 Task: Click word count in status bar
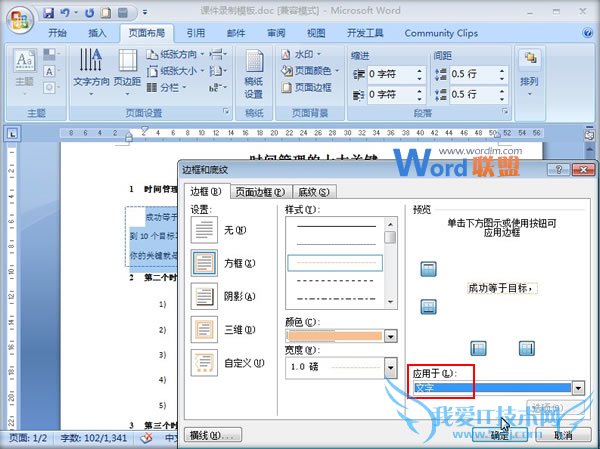93,438
